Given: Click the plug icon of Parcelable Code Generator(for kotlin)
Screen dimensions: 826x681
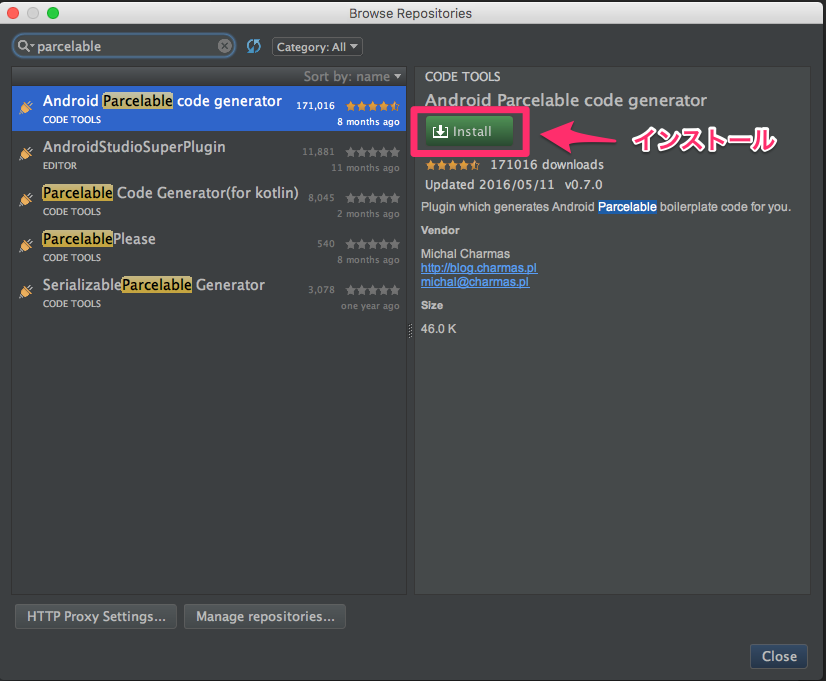Looking at the screenshot, I should coord(26,200).
